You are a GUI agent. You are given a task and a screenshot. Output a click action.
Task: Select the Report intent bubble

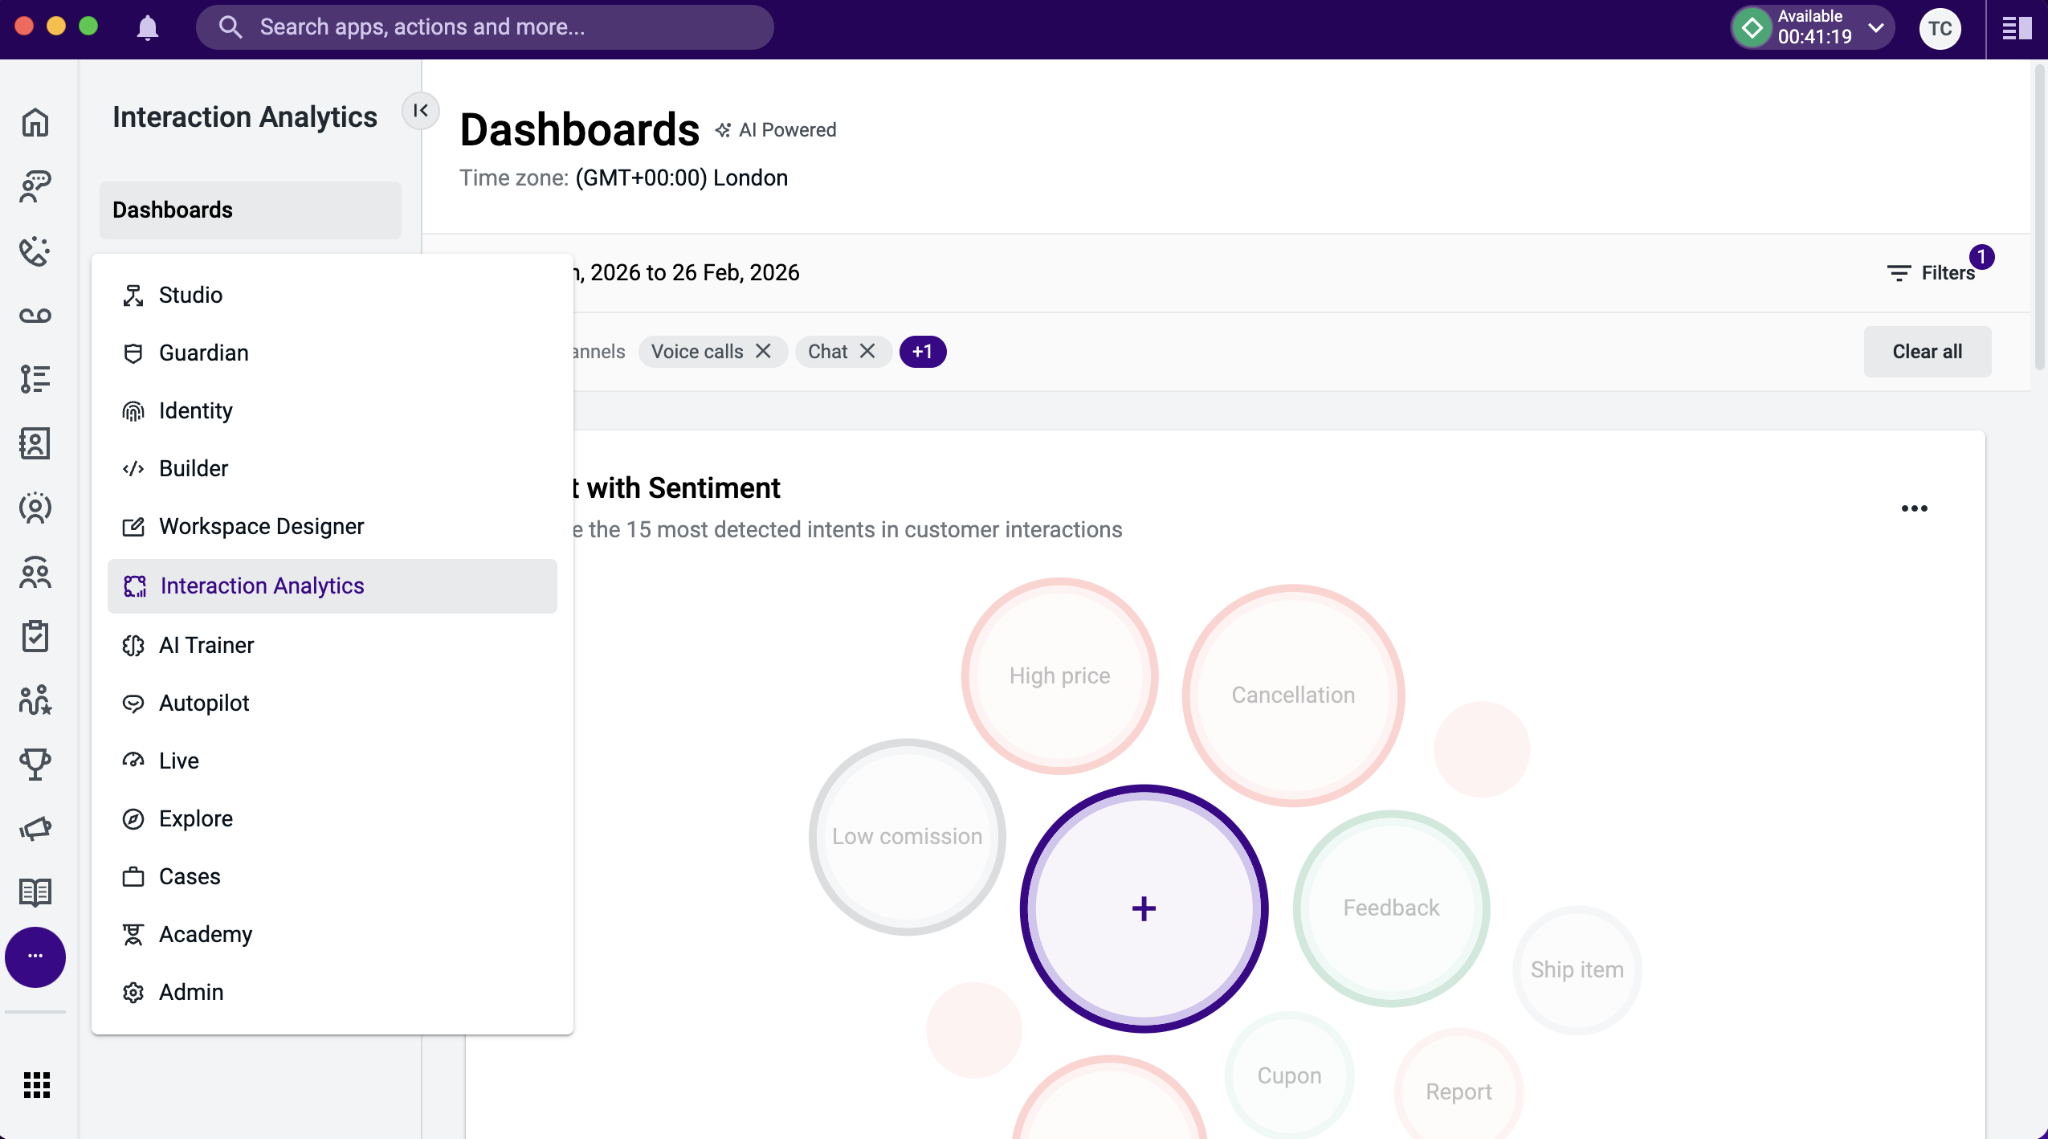[1458, 1092]
